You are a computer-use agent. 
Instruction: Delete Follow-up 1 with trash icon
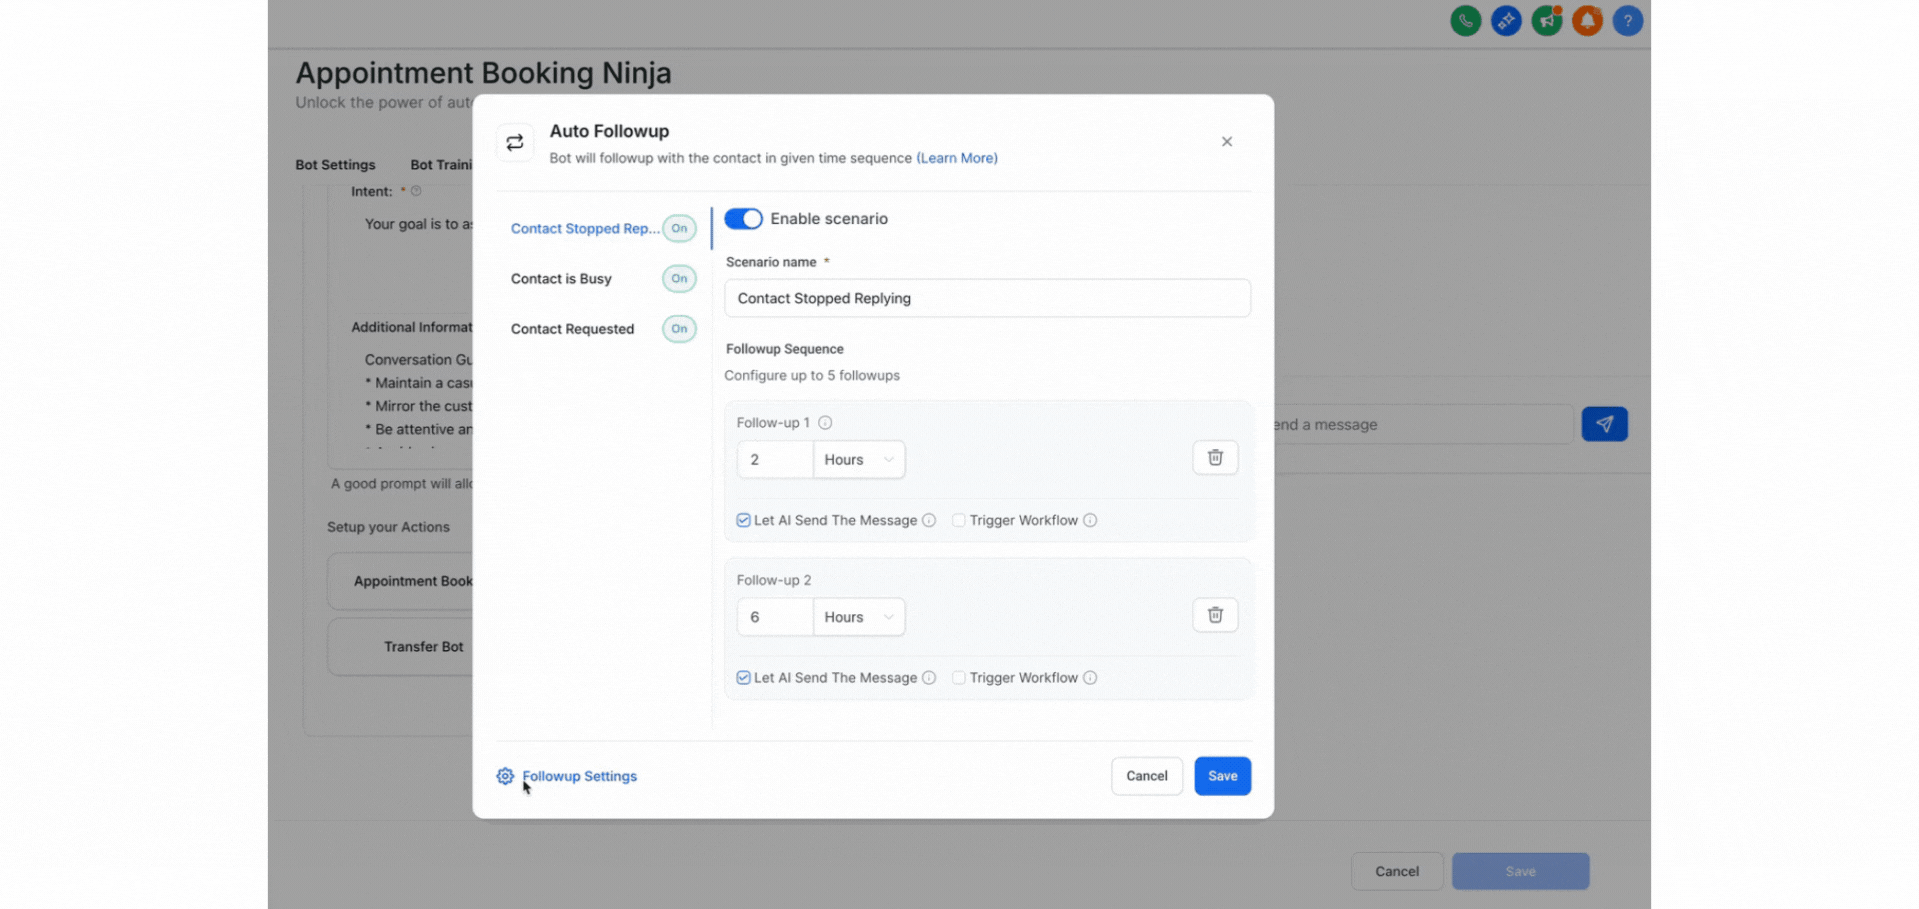(1215, 458)
